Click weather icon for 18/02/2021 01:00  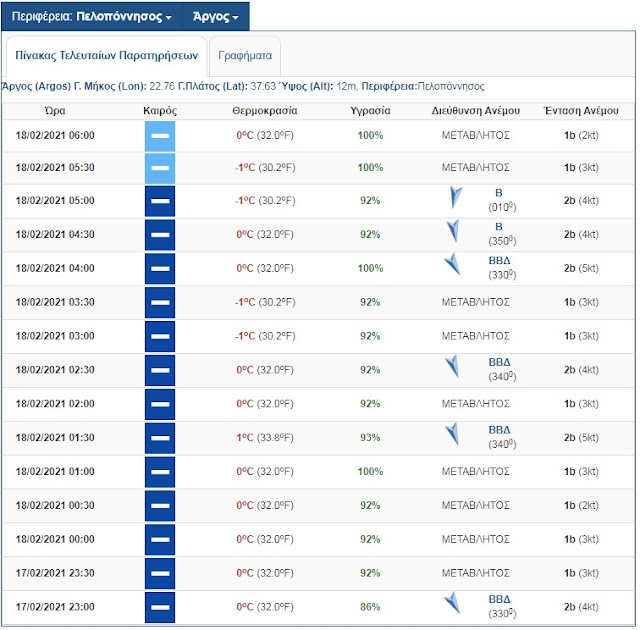pos(160,472)
